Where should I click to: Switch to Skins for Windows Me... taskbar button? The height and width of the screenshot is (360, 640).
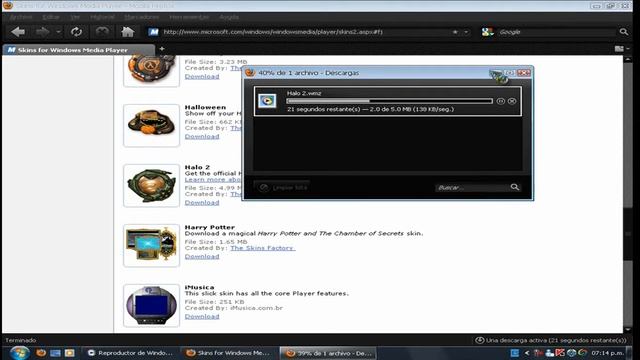pyautogui.click(x=228, y=353)
